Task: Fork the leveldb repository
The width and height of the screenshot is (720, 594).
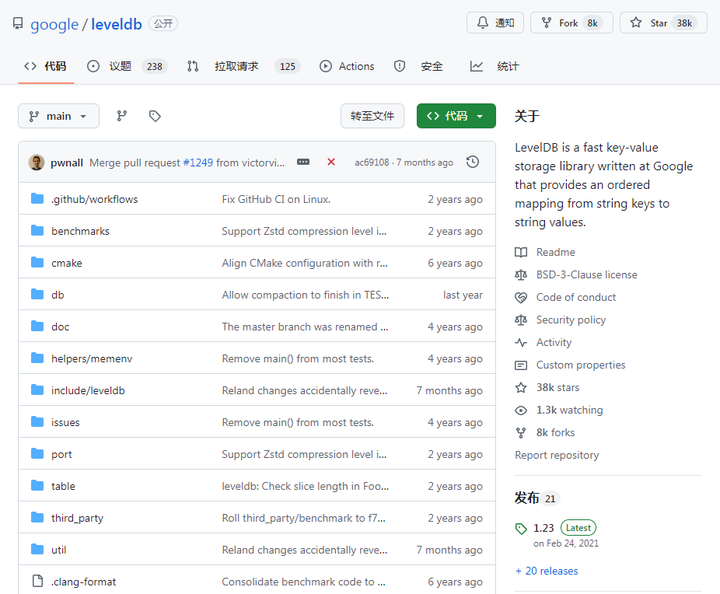Action: (571, 23)
